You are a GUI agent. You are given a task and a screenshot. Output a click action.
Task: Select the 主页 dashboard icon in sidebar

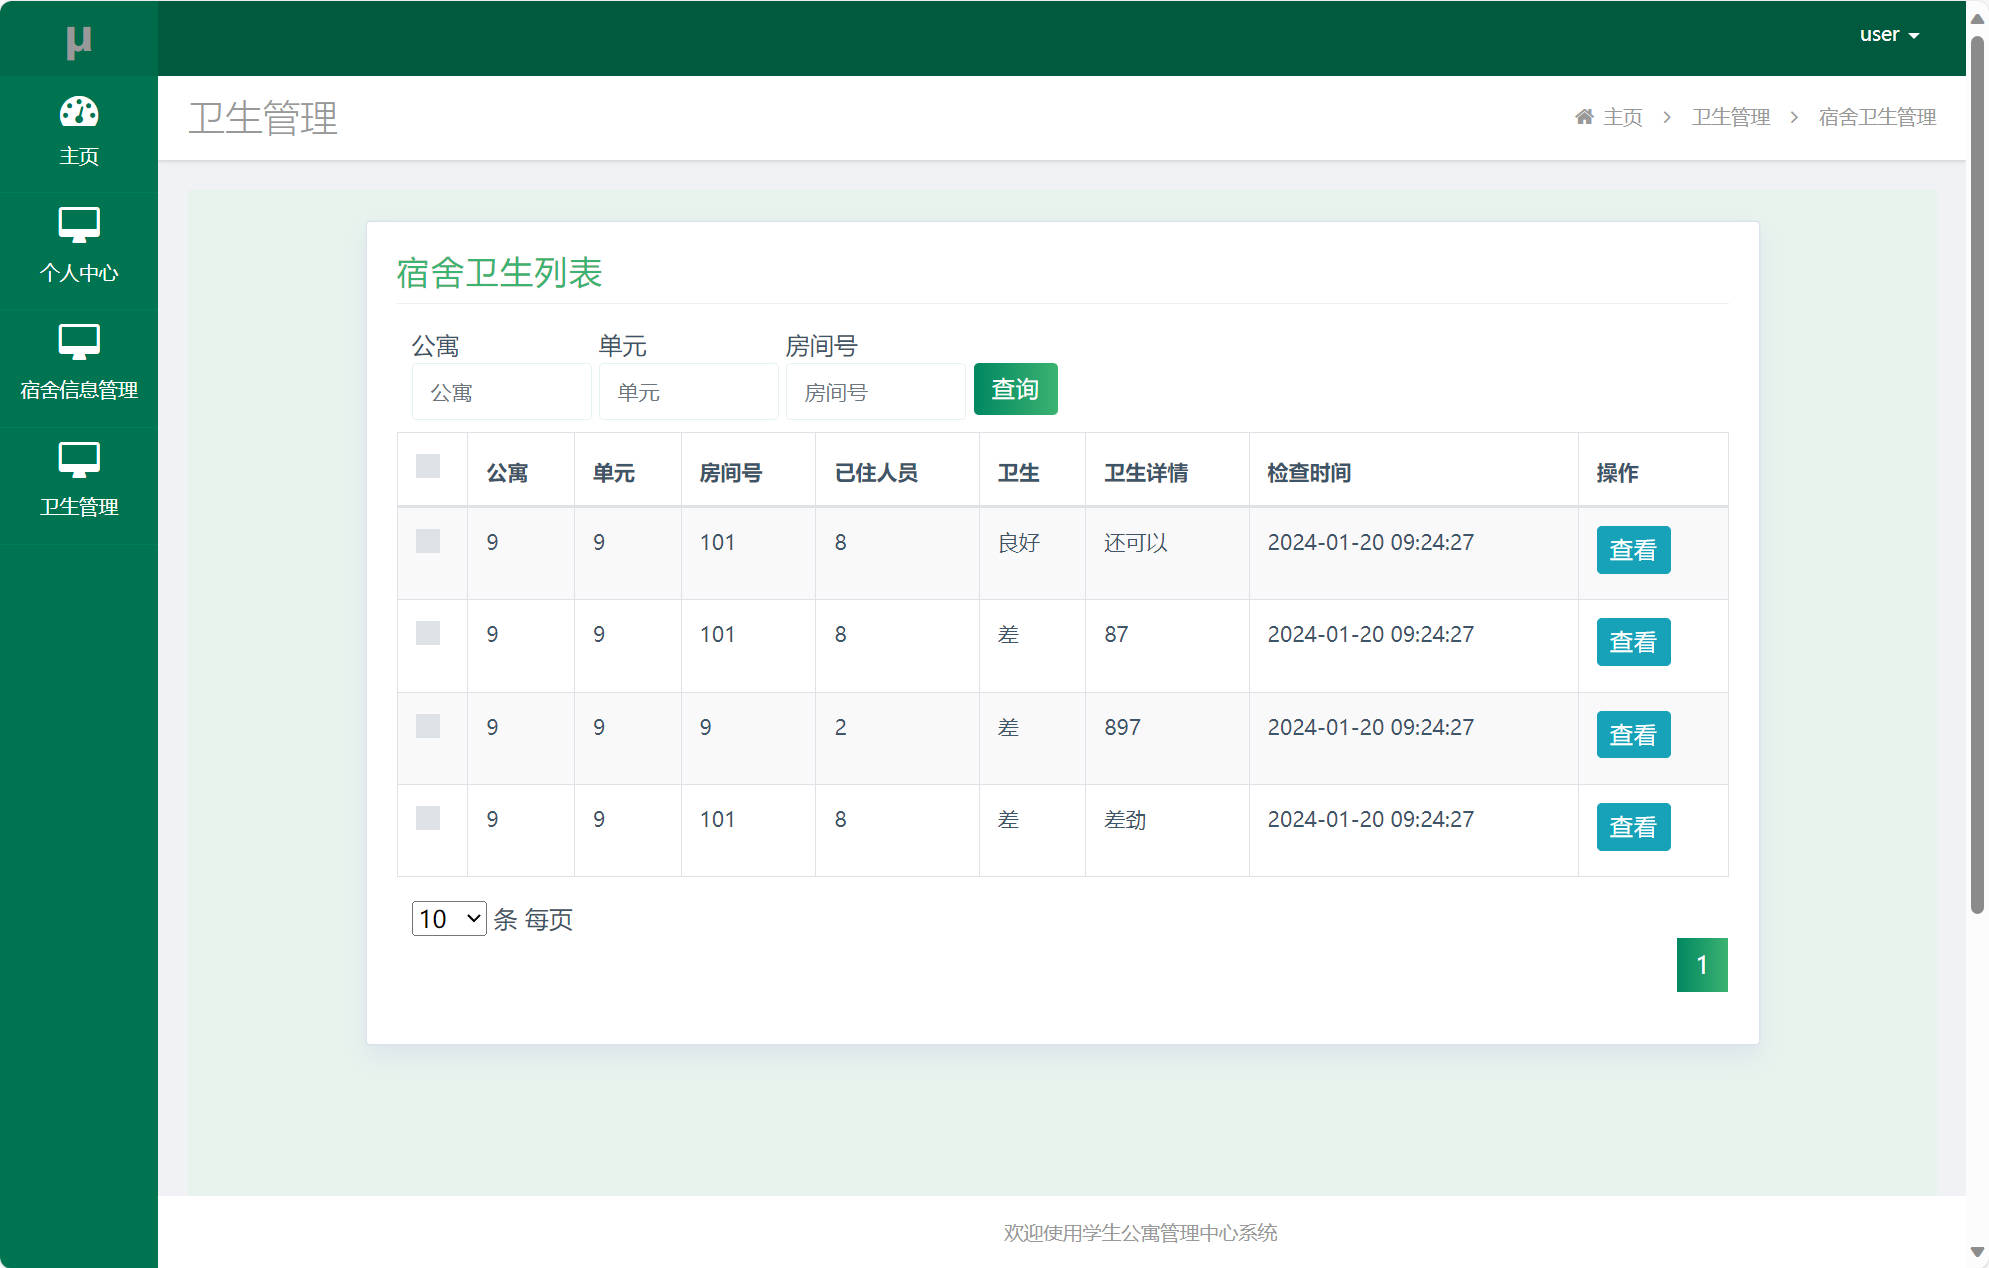coord(79,113)
